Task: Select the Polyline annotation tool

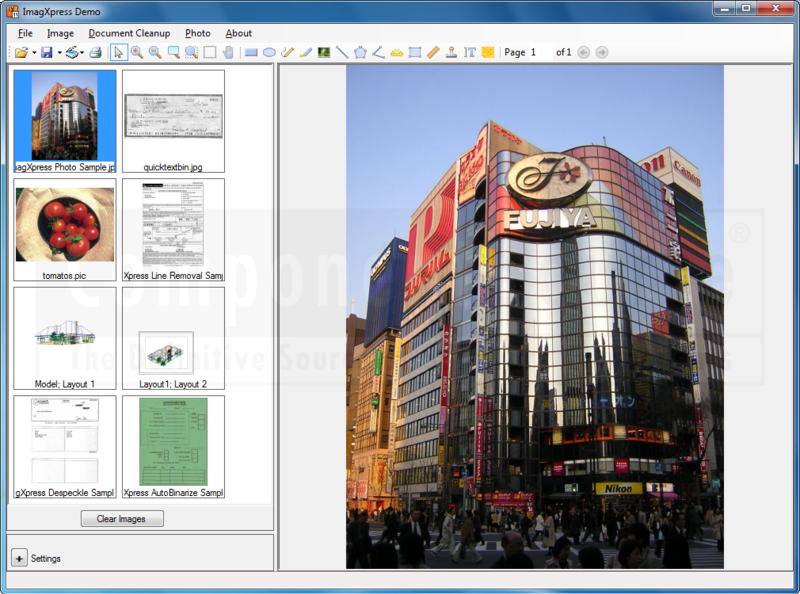Action: tap(378, 52)
